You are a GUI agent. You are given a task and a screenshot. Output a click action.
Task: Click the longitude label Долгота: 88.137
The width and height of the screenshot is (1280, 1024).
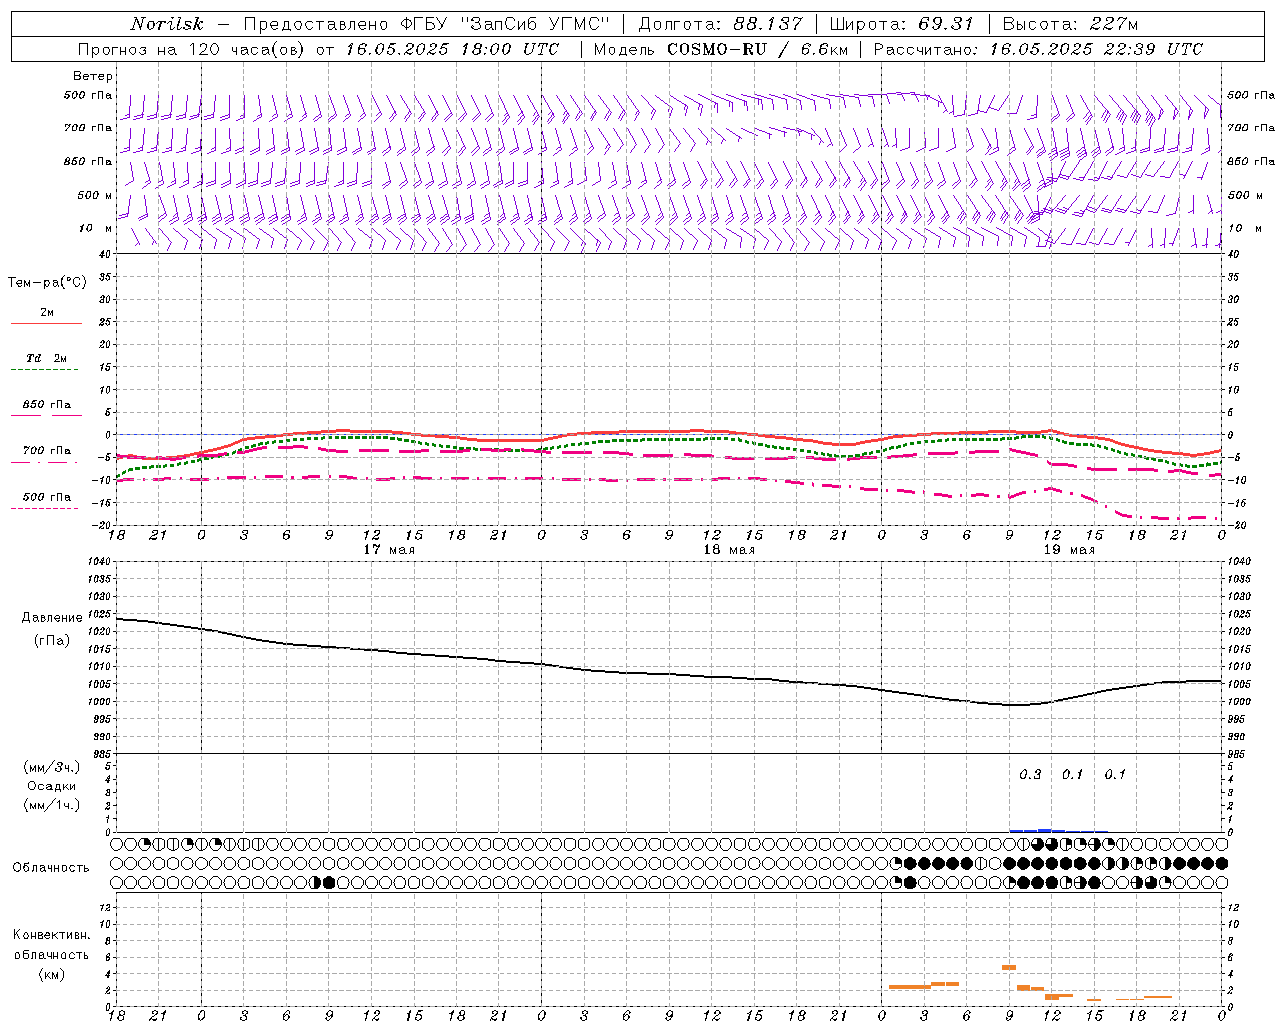(720, 24)
